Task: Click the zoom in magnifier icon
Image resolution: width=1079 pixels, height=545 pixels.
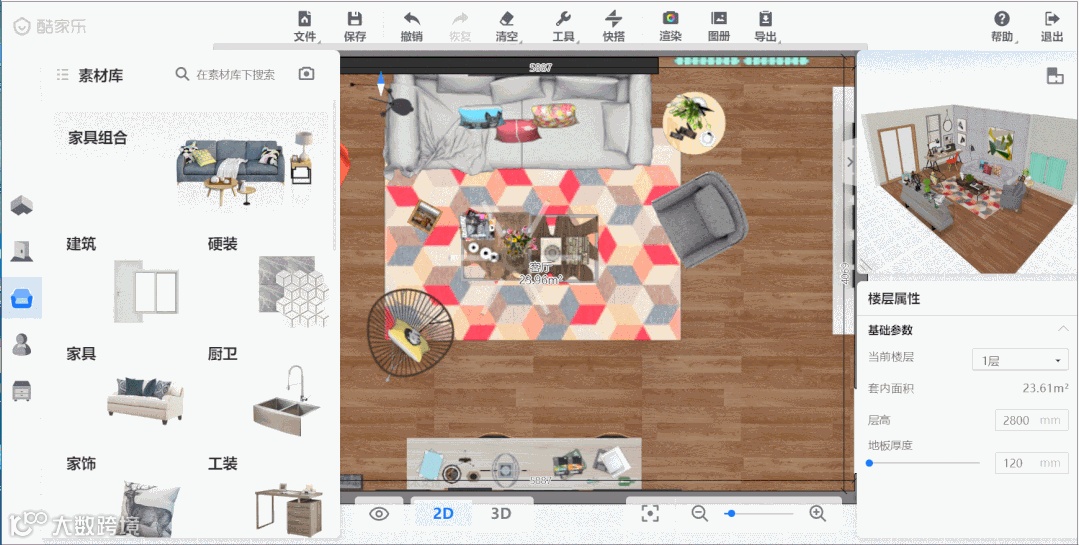Action: pos(818,513)
